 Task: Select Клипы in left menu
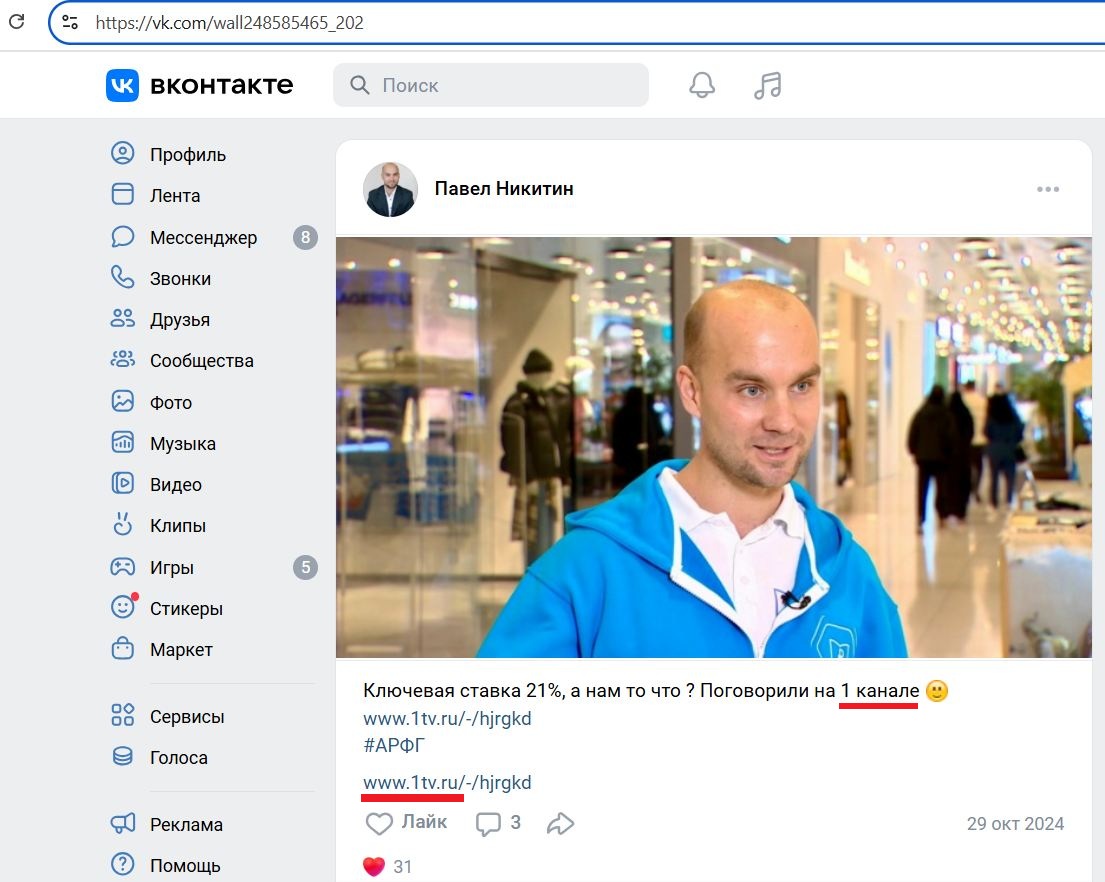177,526
